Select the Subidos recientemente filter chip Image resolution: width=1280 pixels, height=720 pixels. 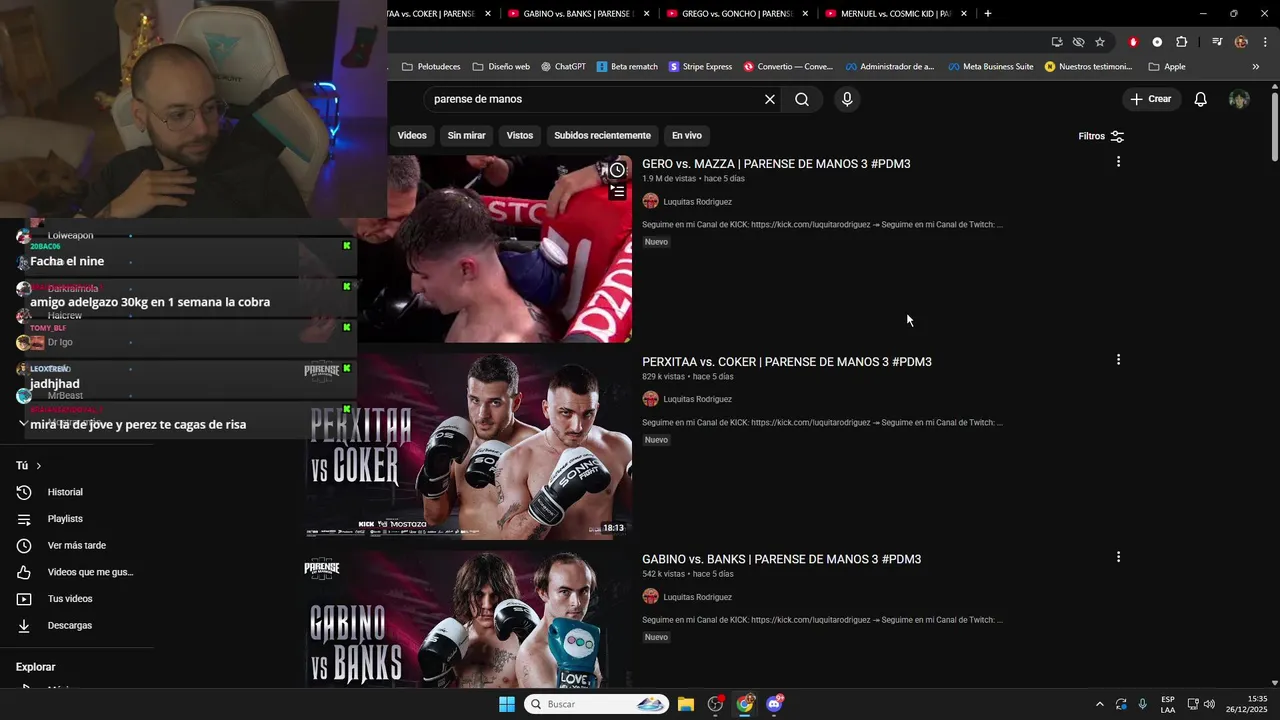pos(602,136)
